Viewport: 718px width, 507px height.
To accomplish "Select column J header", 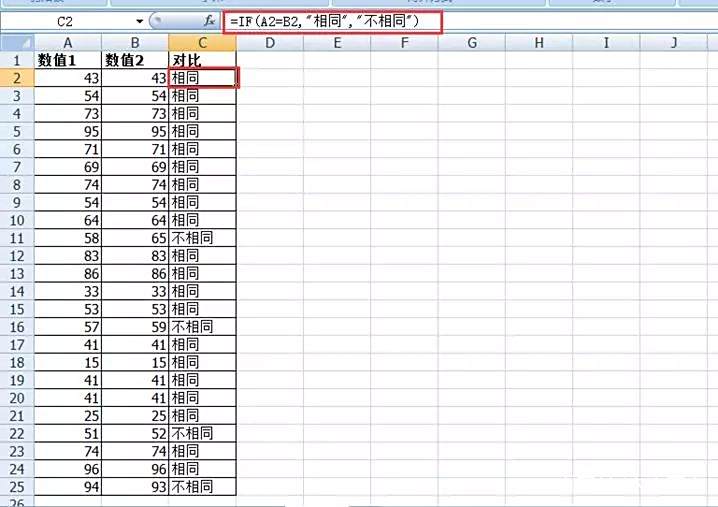I will [674, 43].
